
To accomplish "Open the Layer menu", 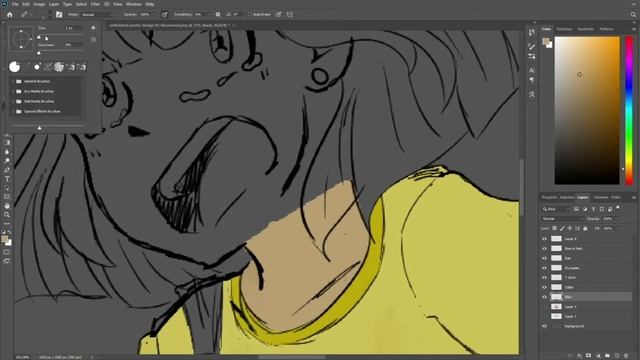I will pos(54,4).
